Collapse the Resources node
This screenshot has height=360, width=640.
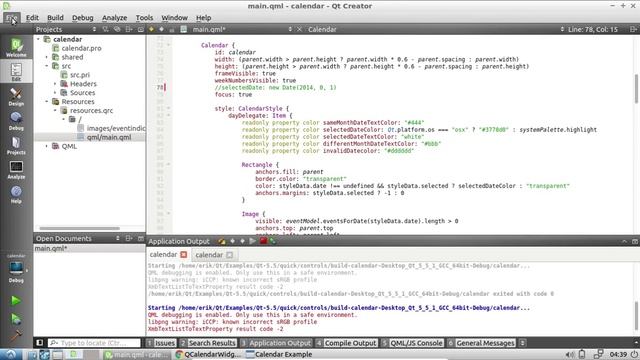(x=47, y=102)
